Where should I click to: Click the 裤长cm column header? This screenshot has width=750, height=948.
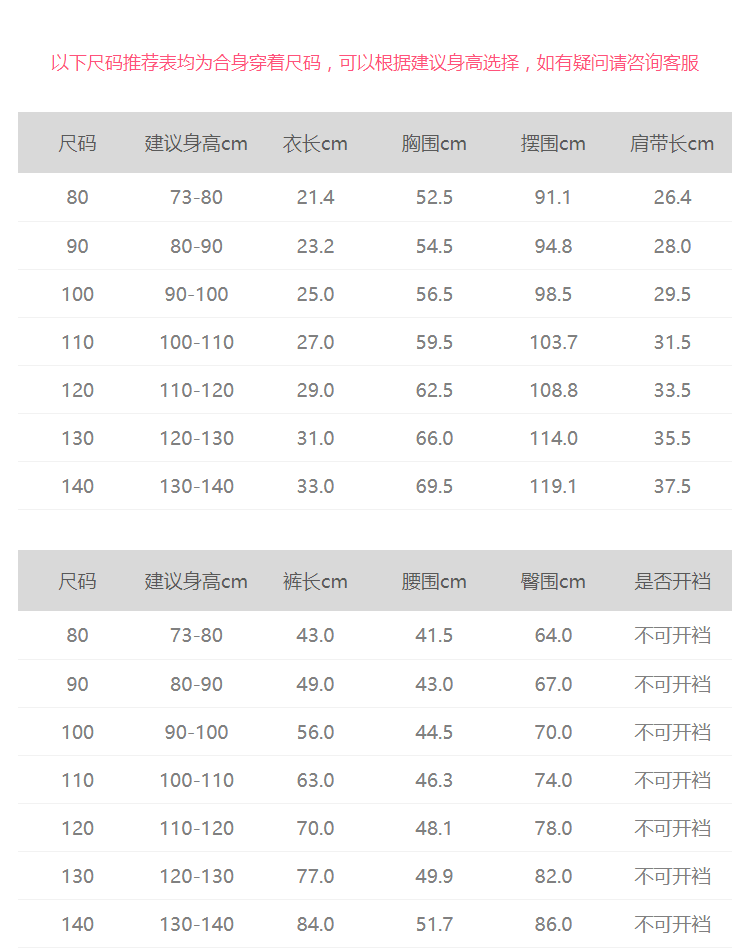coord(315,582)
